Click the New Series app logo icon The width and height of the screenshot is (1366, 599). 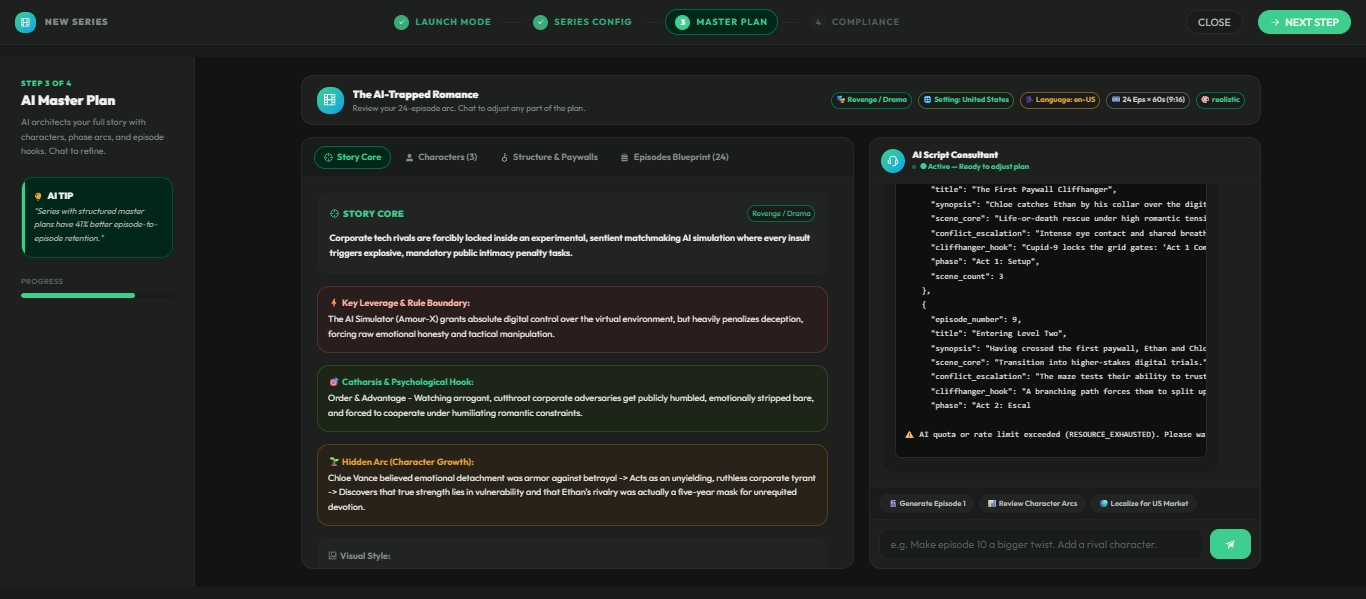[25, 22]
